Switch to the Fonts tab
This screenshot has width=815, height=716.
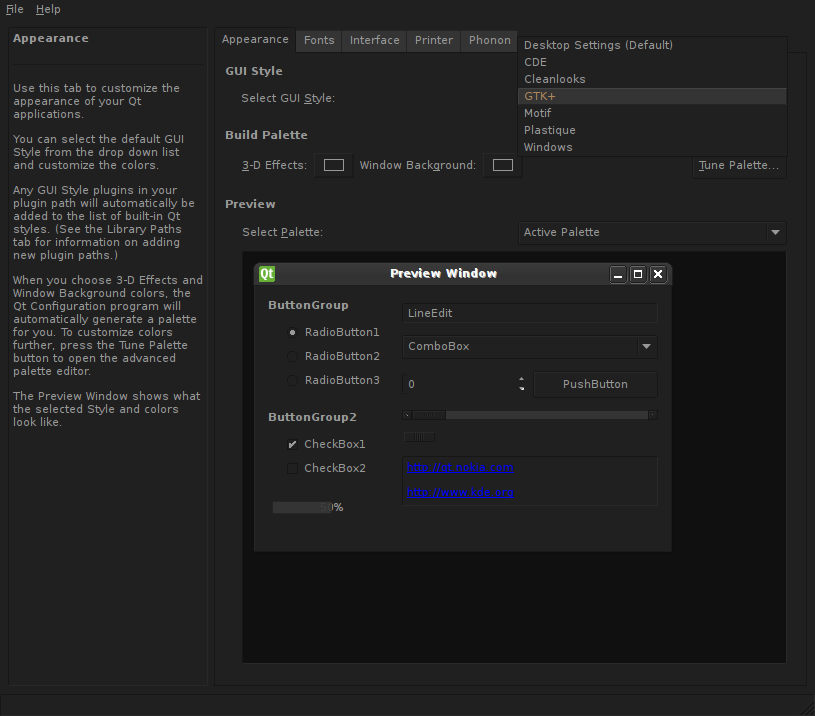(319, 41)
